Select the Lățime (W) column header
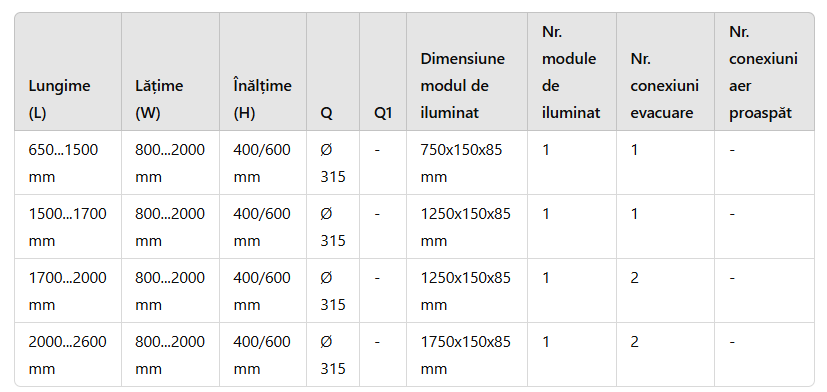827x392 pixels. pyautogui.click(x=170, y=72)
